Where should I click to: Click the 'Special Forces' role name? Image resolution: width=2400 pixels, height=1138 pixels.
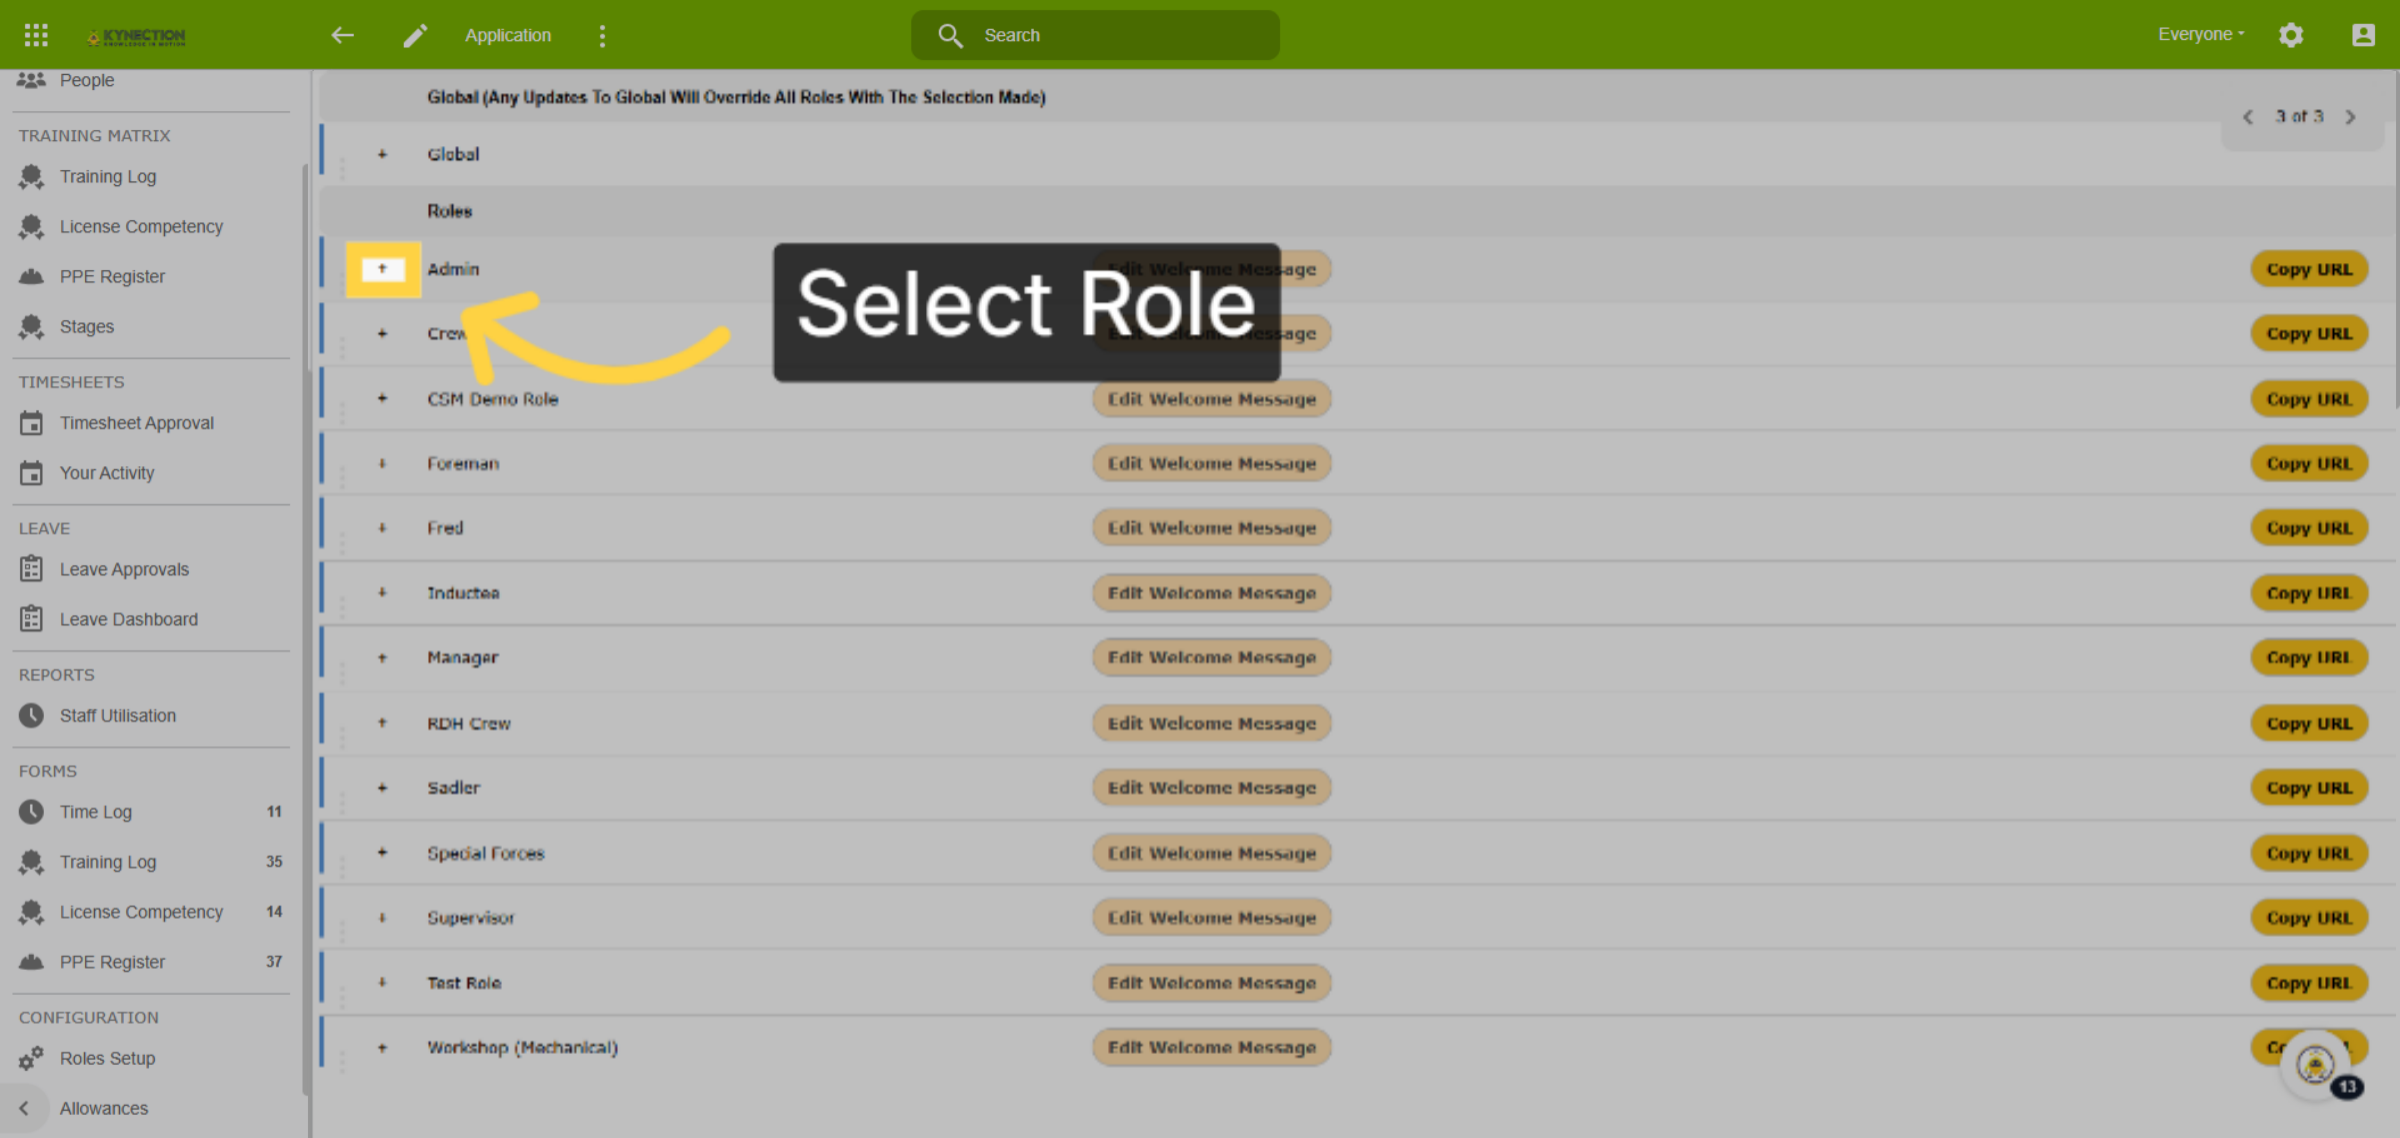pos(486,853)
